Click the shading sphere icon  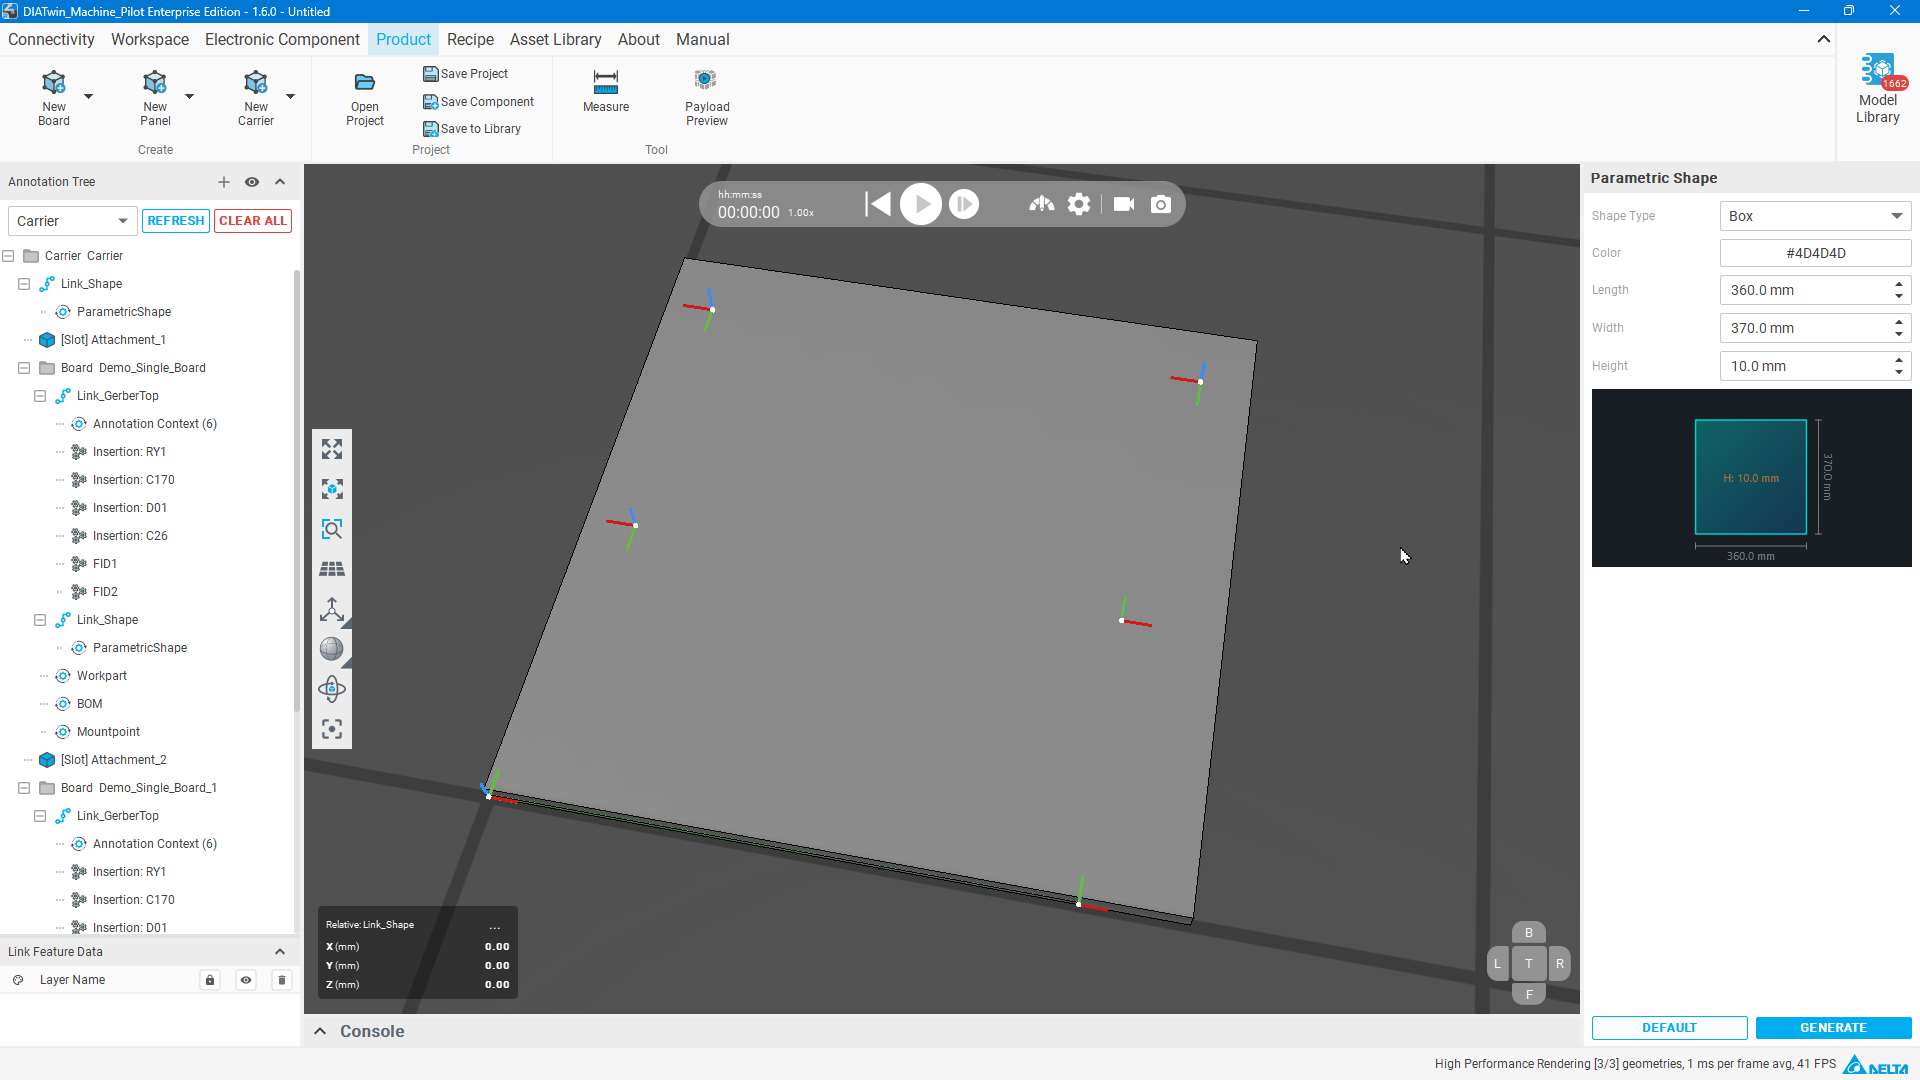pyautogui.click(x=332, y=649)
